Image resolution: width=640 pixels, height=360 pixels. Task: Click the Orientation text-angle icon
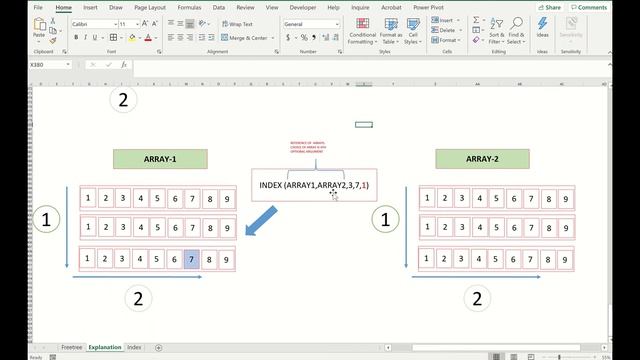tap(202, 24)
